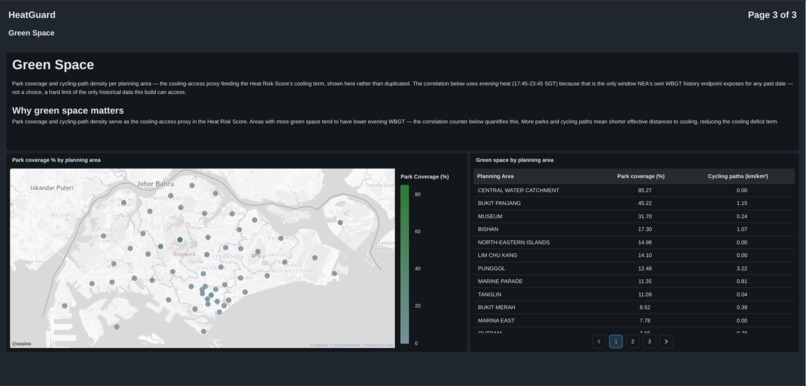
Task: Click the HeatGuard app title
Action: 32,15
